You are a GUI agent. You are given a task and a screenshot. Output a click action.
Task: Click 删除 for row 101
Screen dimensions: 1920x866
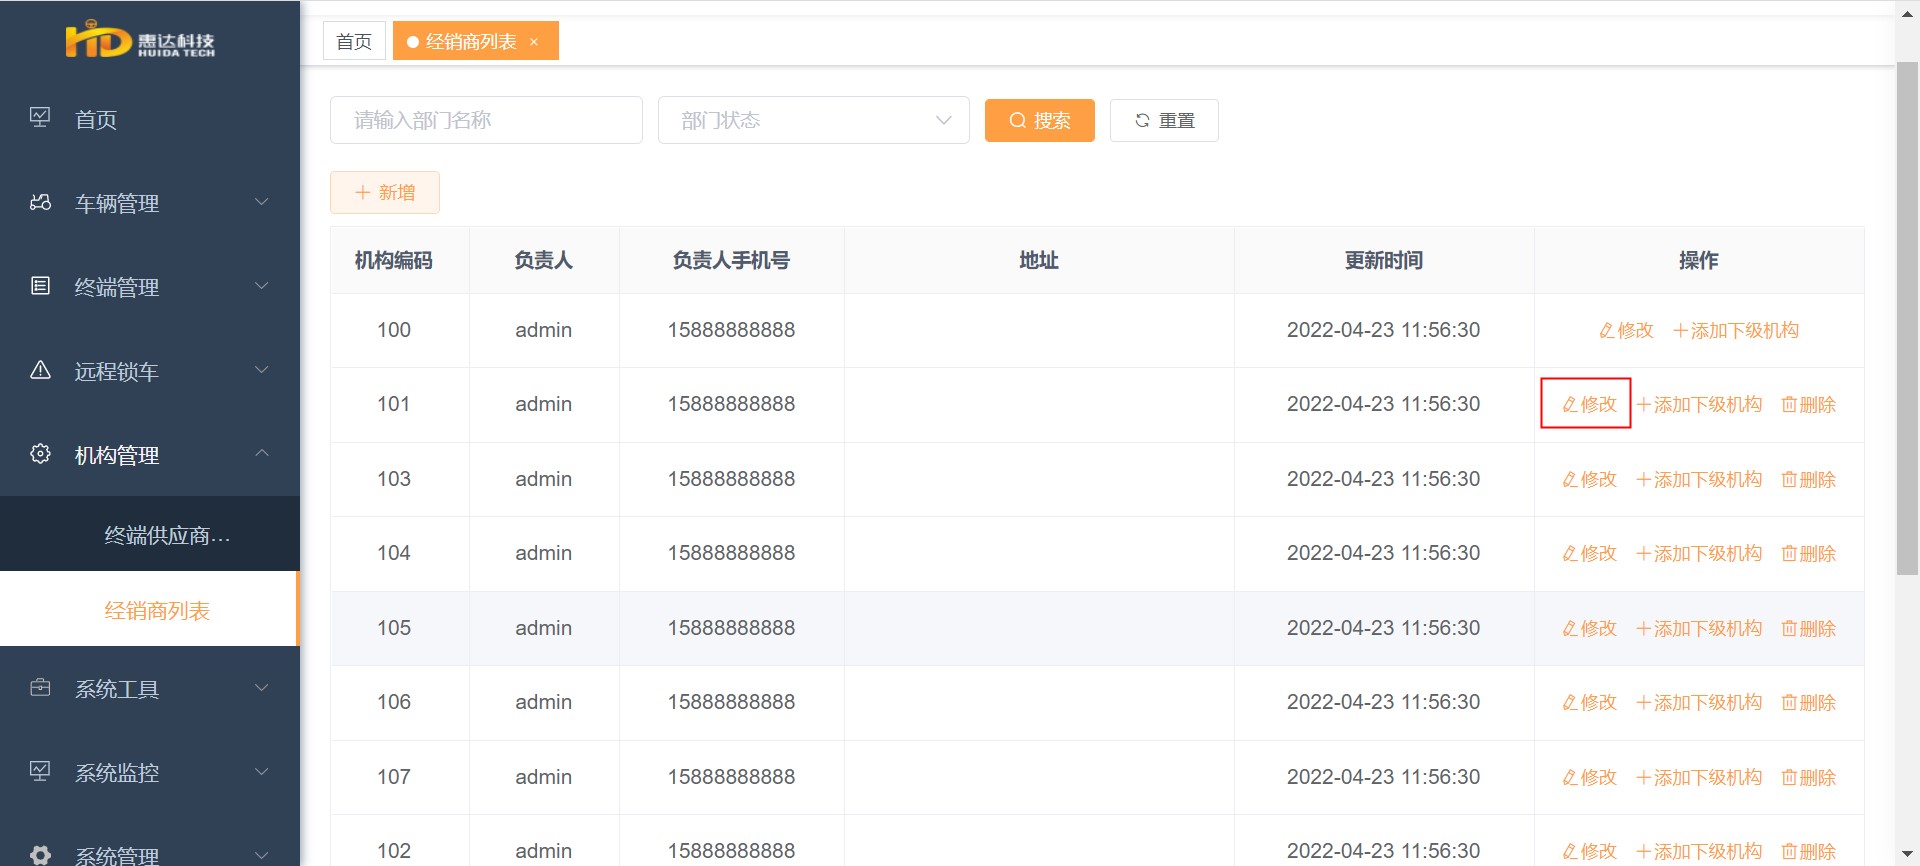[1809, 404]
